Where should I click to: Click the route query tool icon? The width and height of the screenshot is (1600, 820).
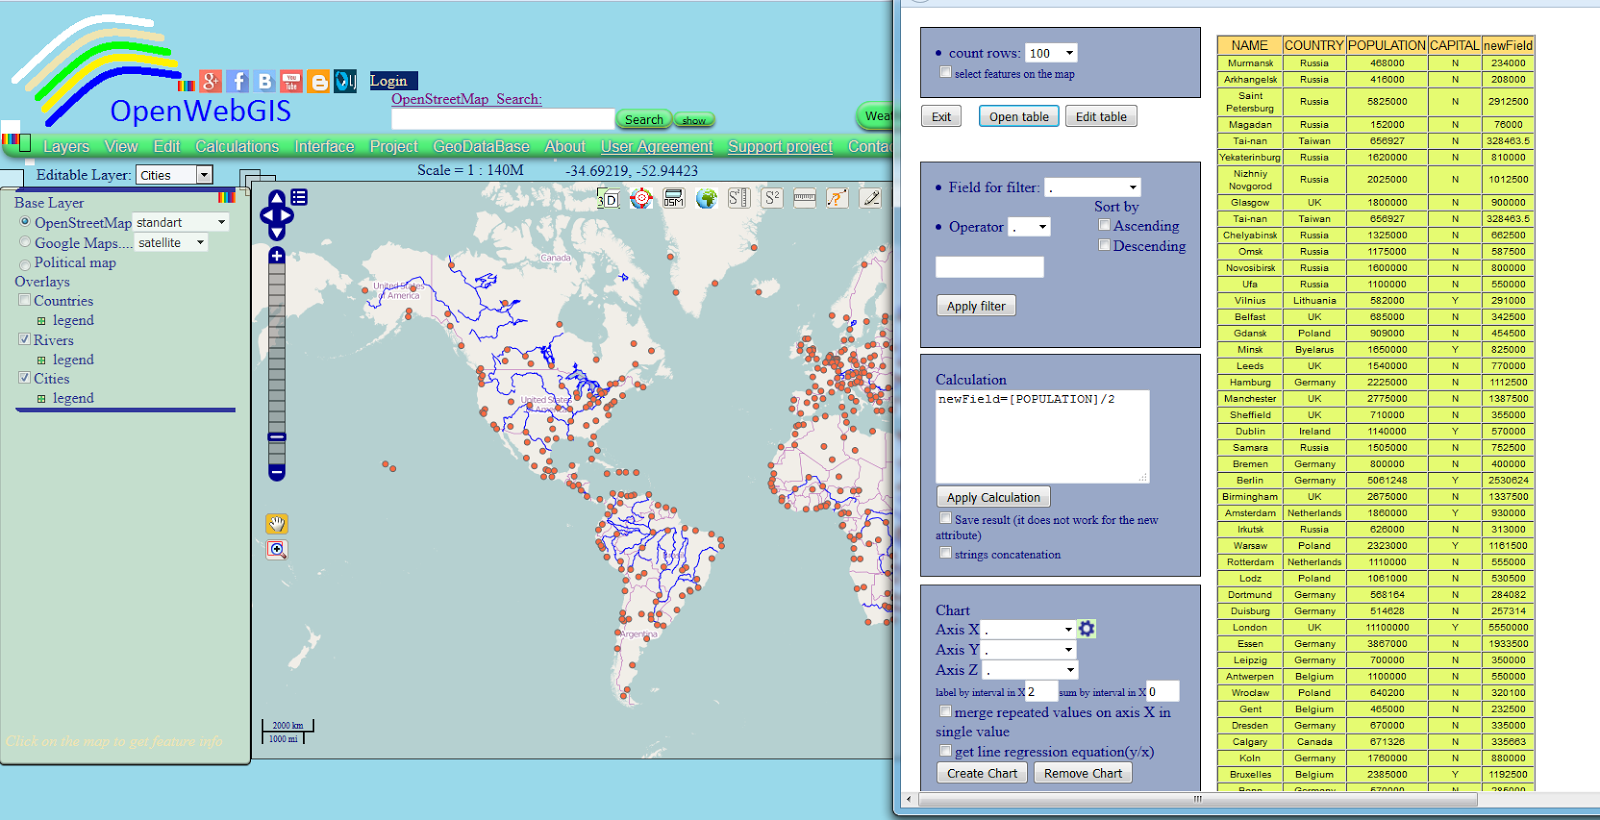click(x=837, y=198)
